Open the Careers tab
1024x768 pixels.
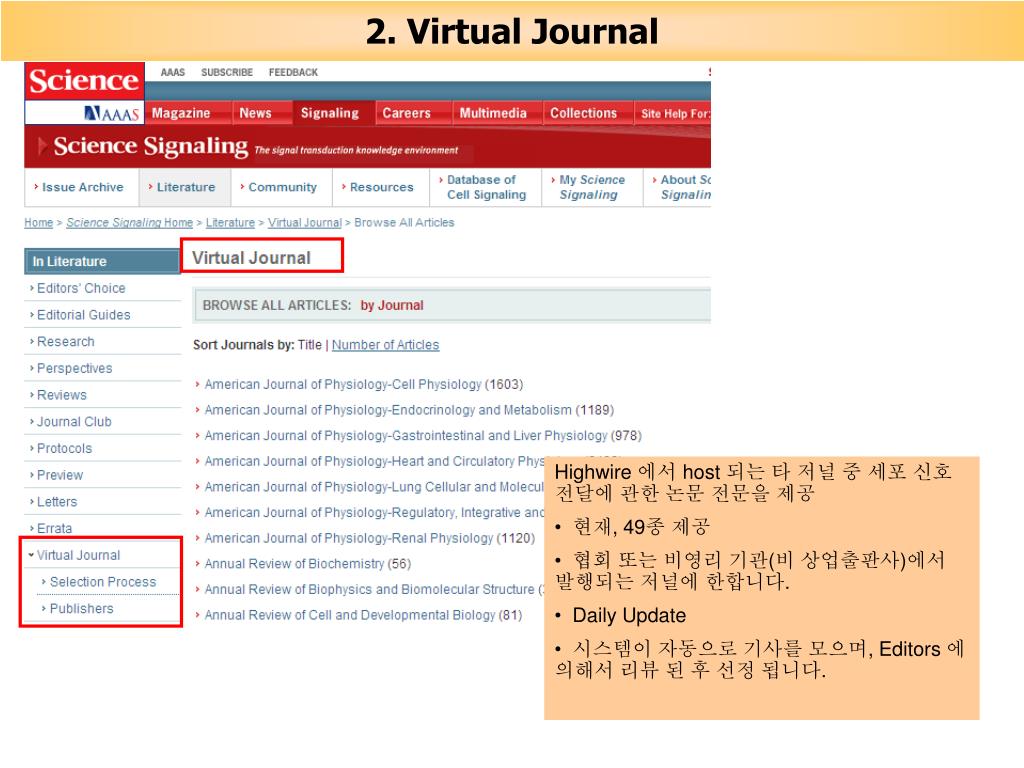406,113
